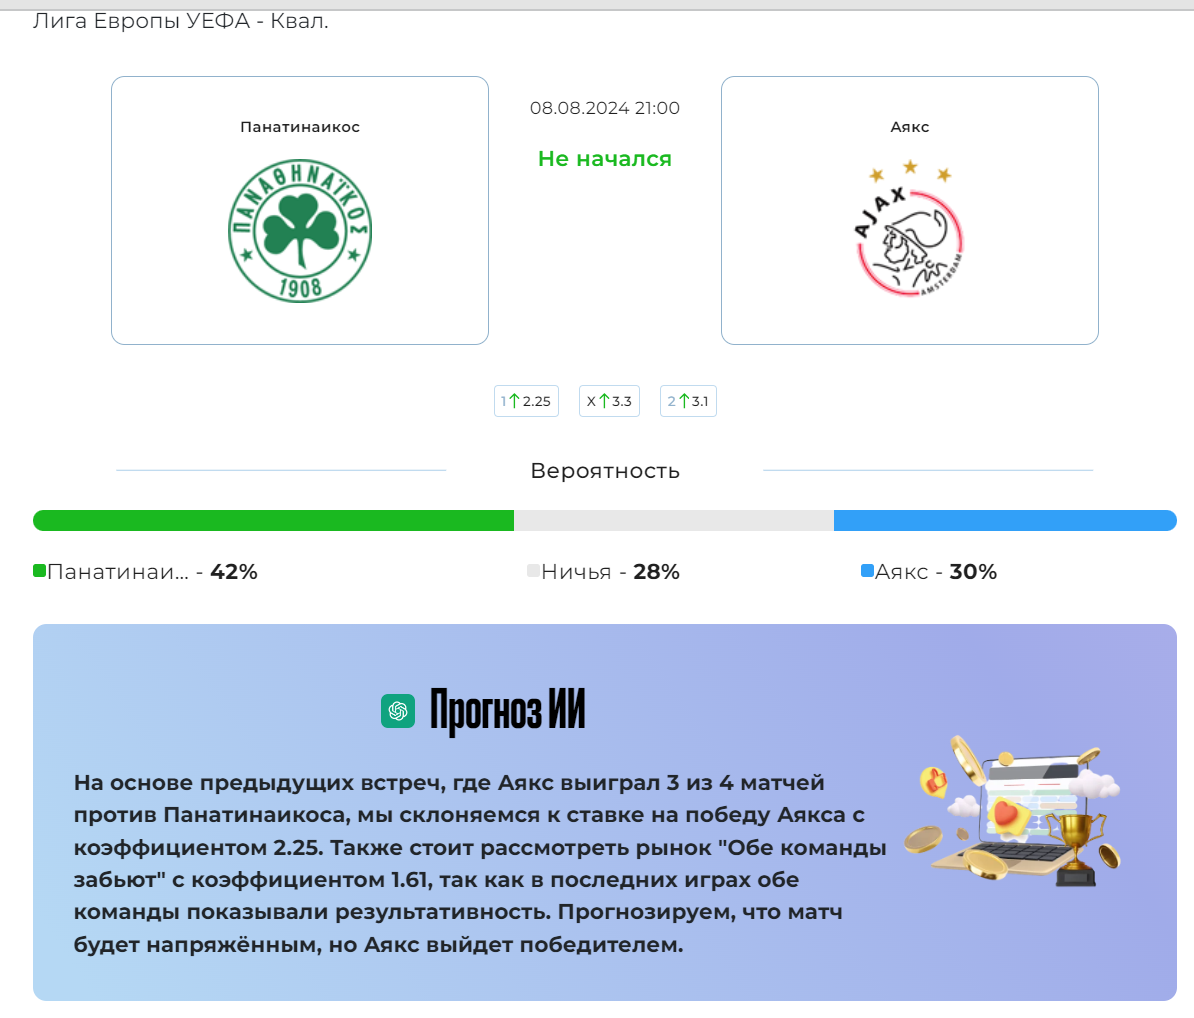Open the Панатинаикос team card
Screen dimensions: 1194x1018
tap(300, 210)
